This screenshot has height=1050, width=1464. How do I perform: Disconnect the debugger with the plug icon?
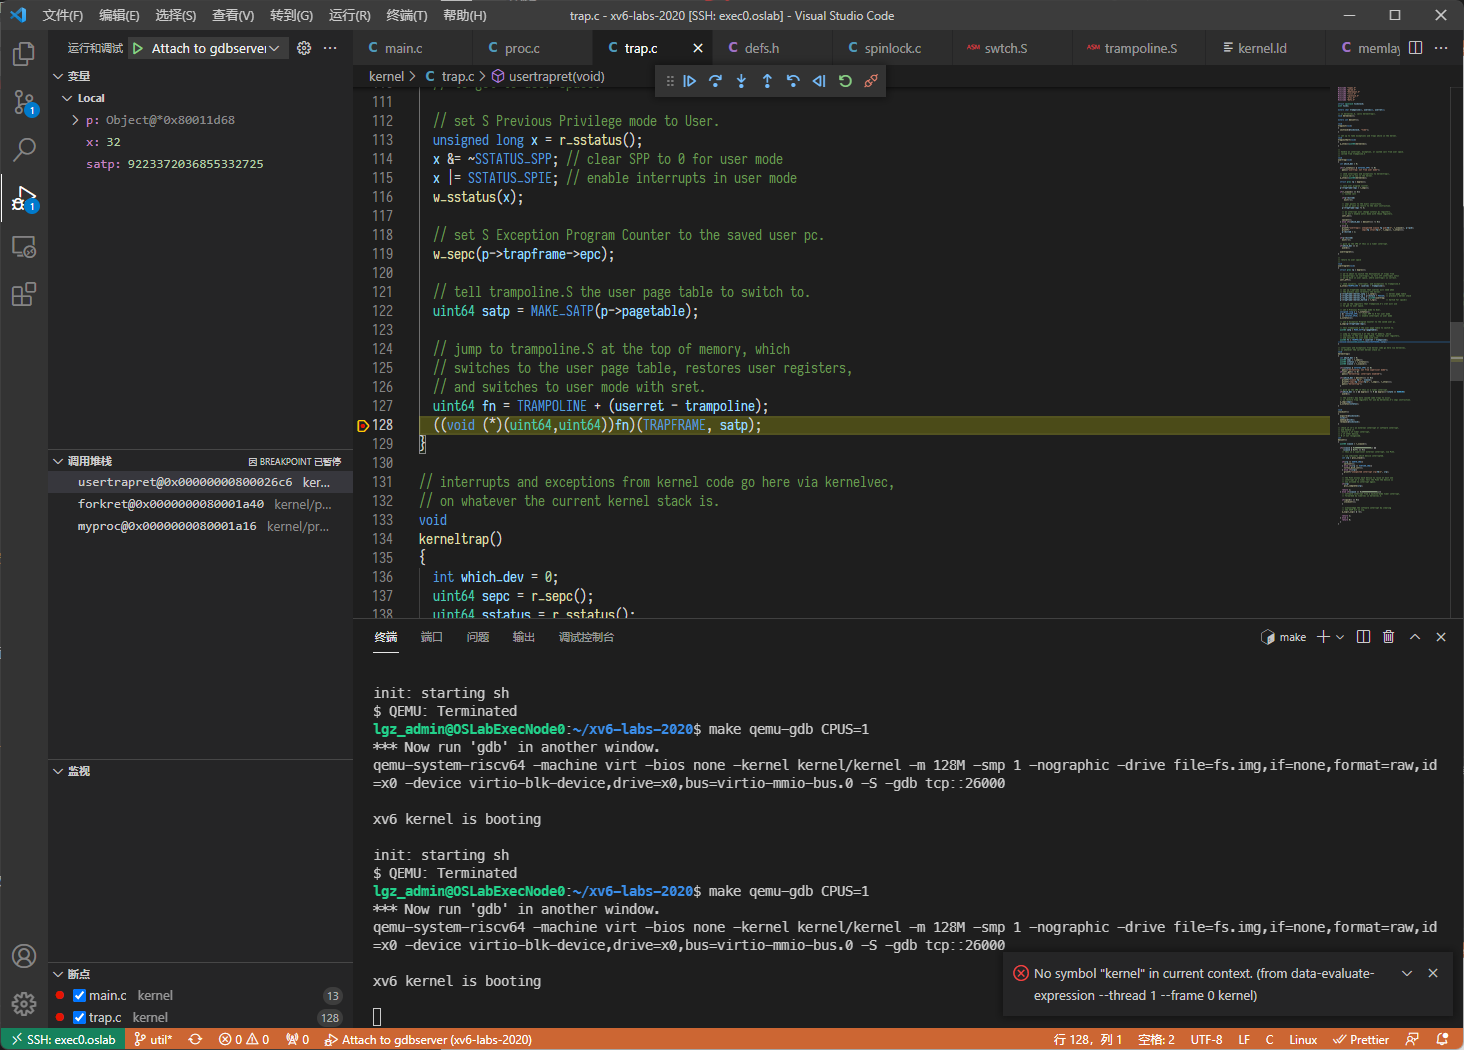(x=871, y=81)
